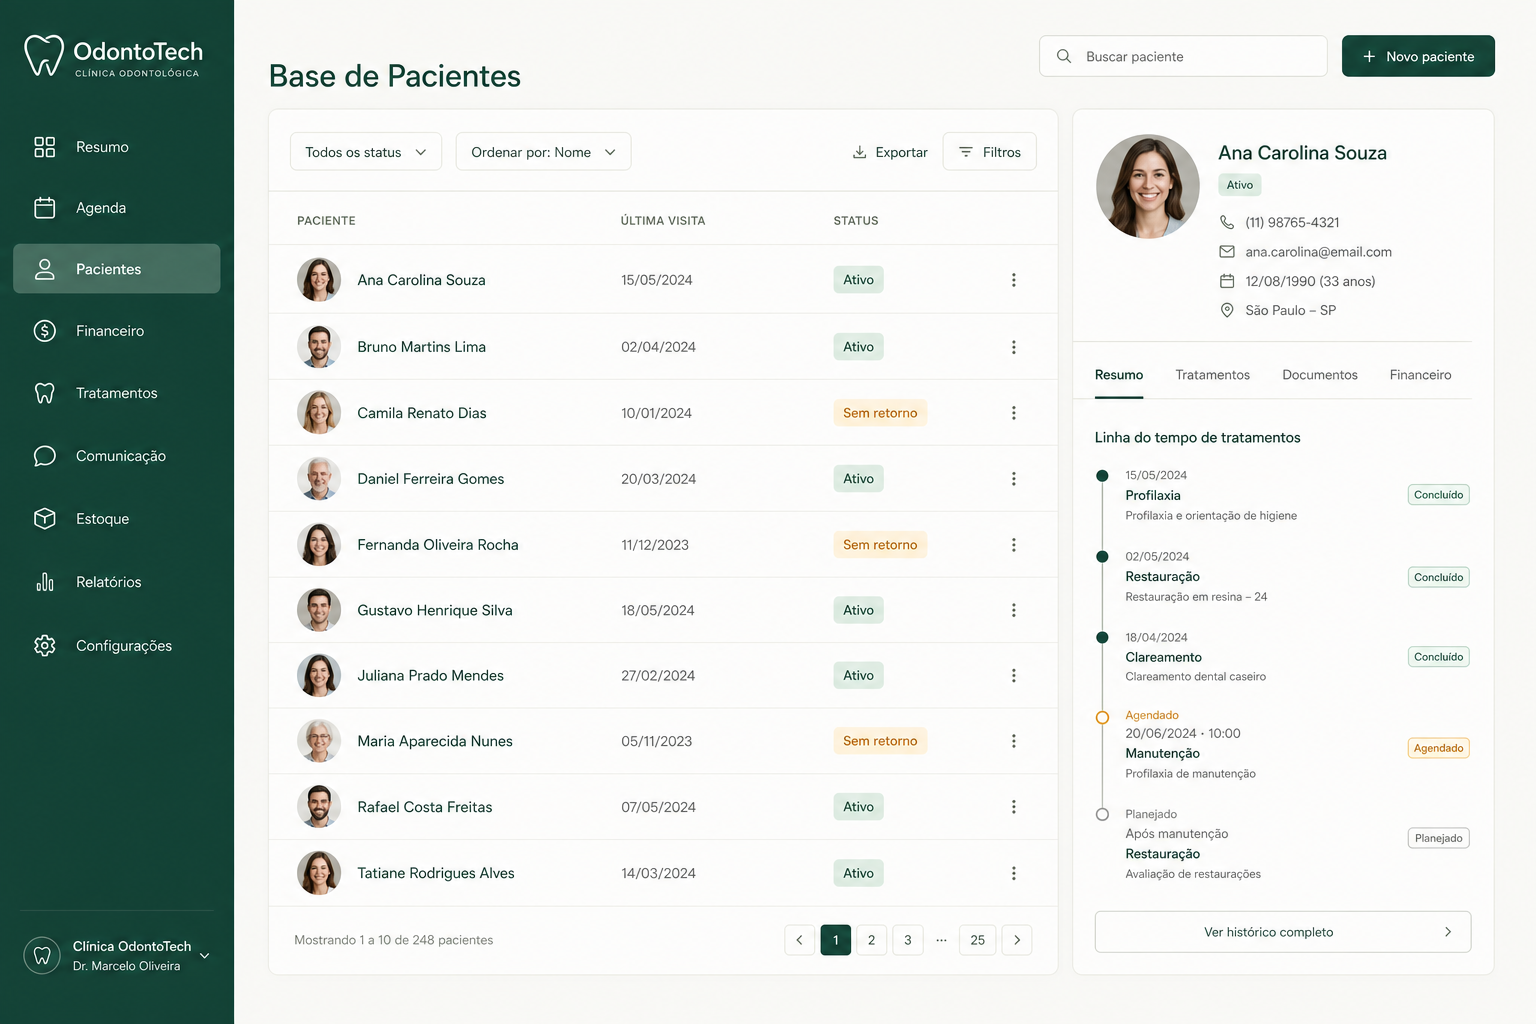This screenshot has width=1536, height=1024.
Task: Open the Comunicação chat bubble icon
Action: coord(45,456)
